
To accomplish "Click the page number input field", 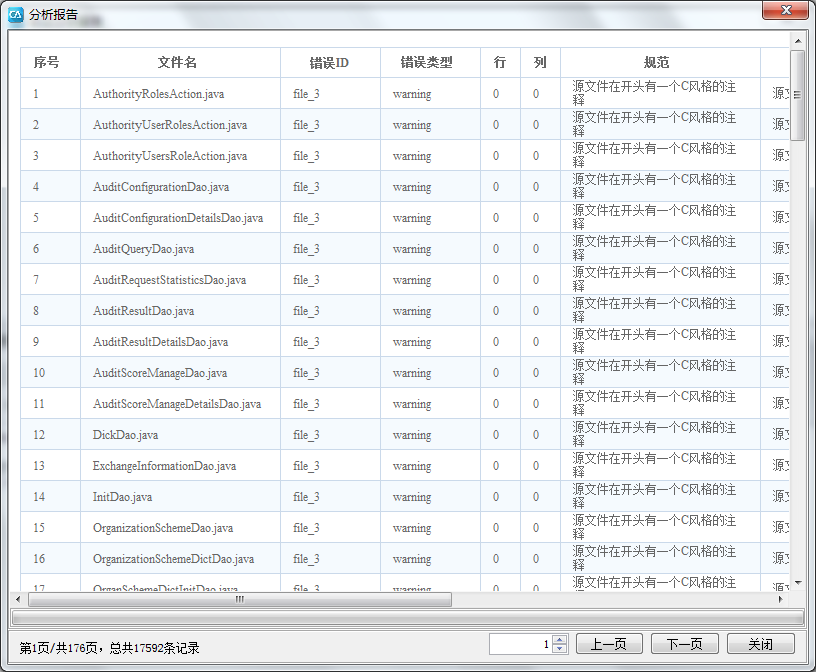I will point(520,644).
